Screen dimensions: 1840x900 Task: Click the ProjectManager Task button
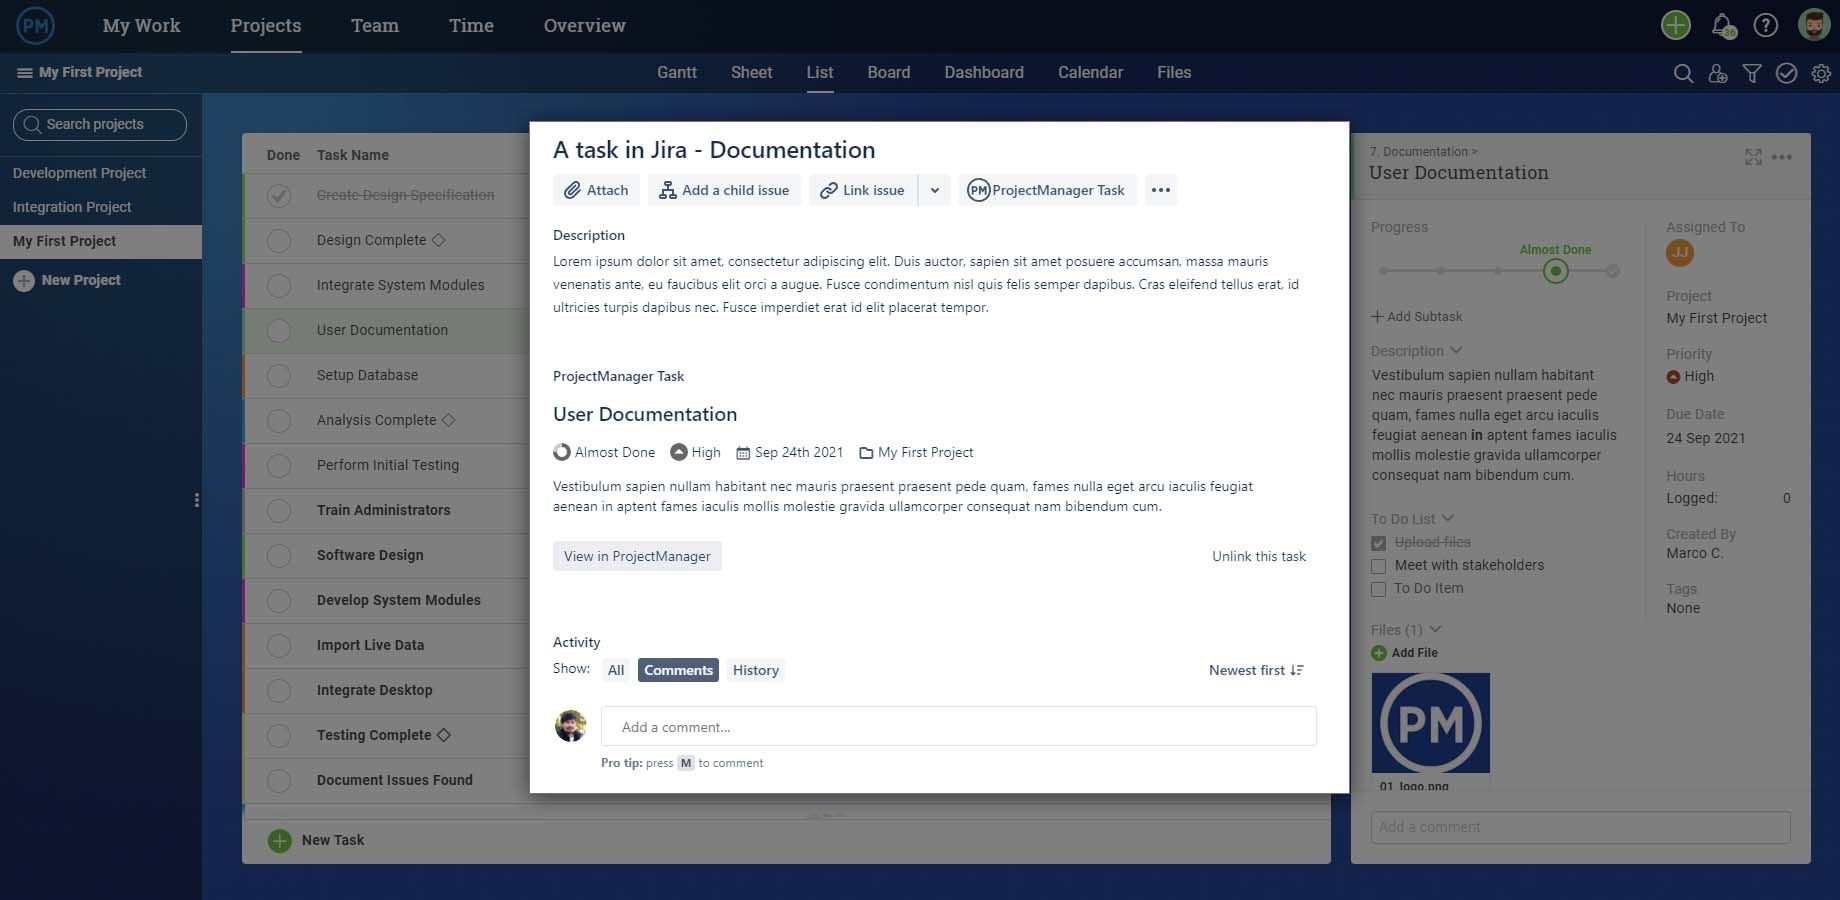pos(1047,190)
